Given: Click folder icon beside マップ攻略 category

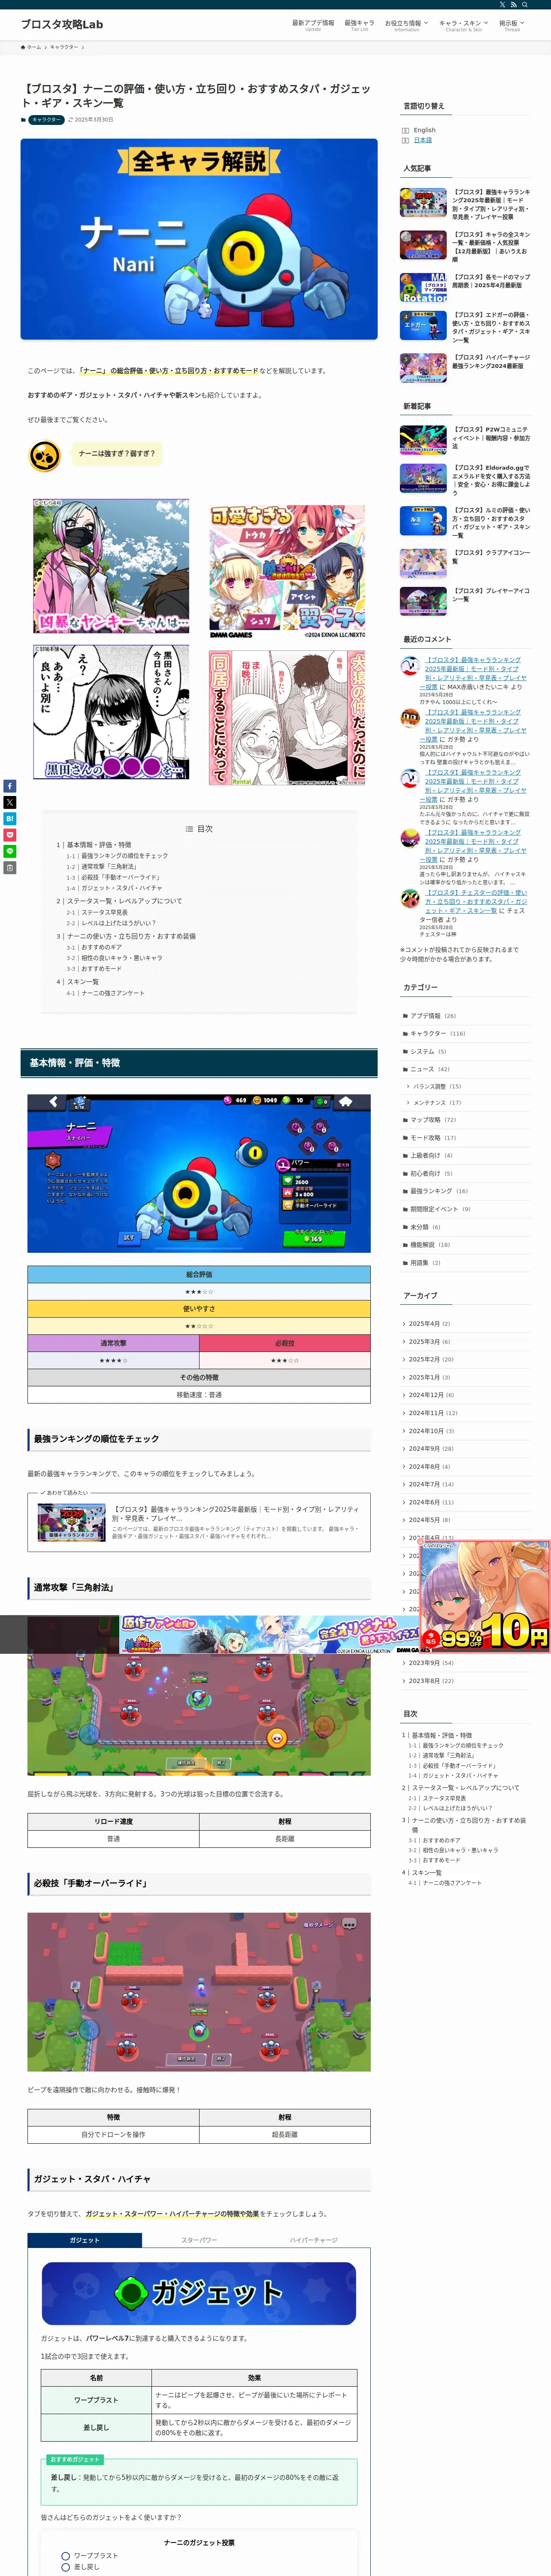Looking at the screenshot, I should [405, 1120].
